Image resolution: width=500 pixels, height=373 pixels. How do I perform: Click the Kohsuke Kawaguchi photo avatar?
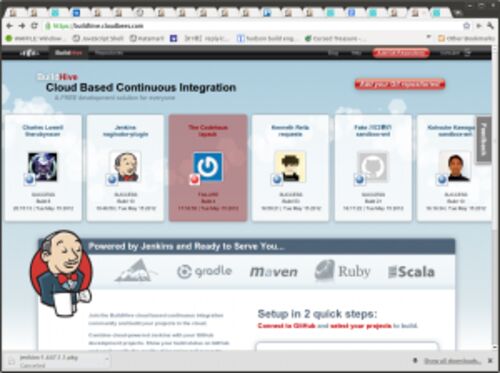[x=455, y=167]
